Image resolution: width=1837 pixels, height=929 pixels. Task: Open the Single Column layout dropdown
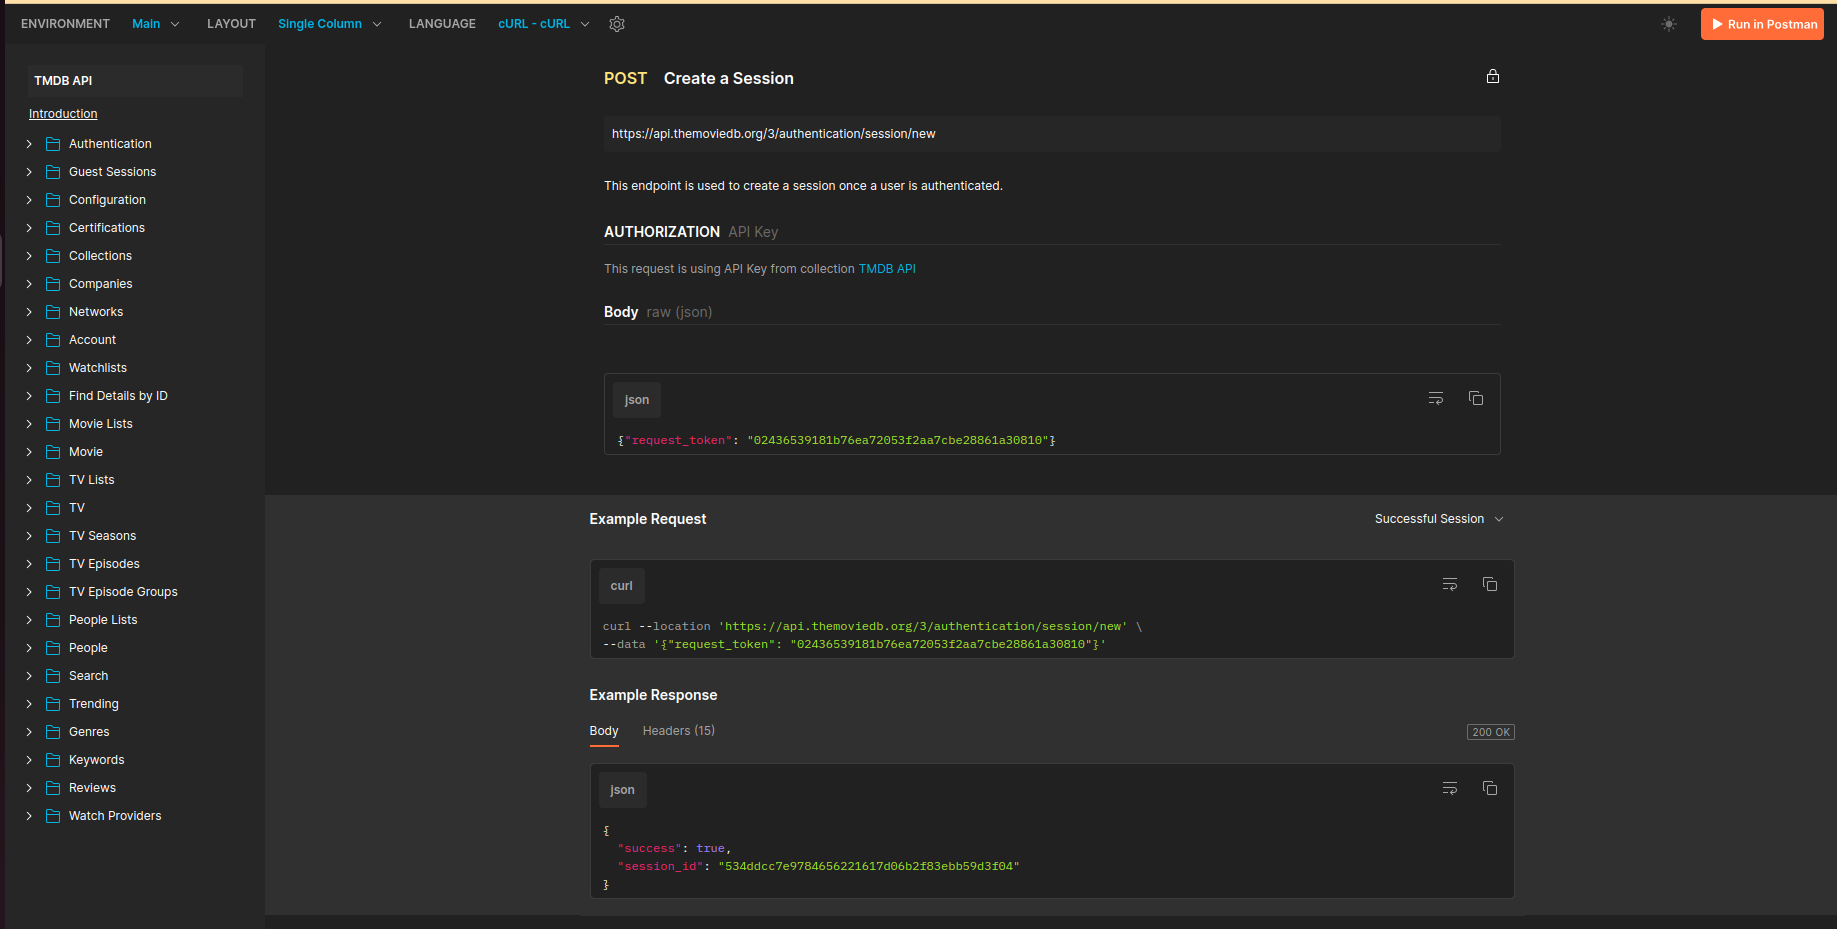[x=329, y=24]
